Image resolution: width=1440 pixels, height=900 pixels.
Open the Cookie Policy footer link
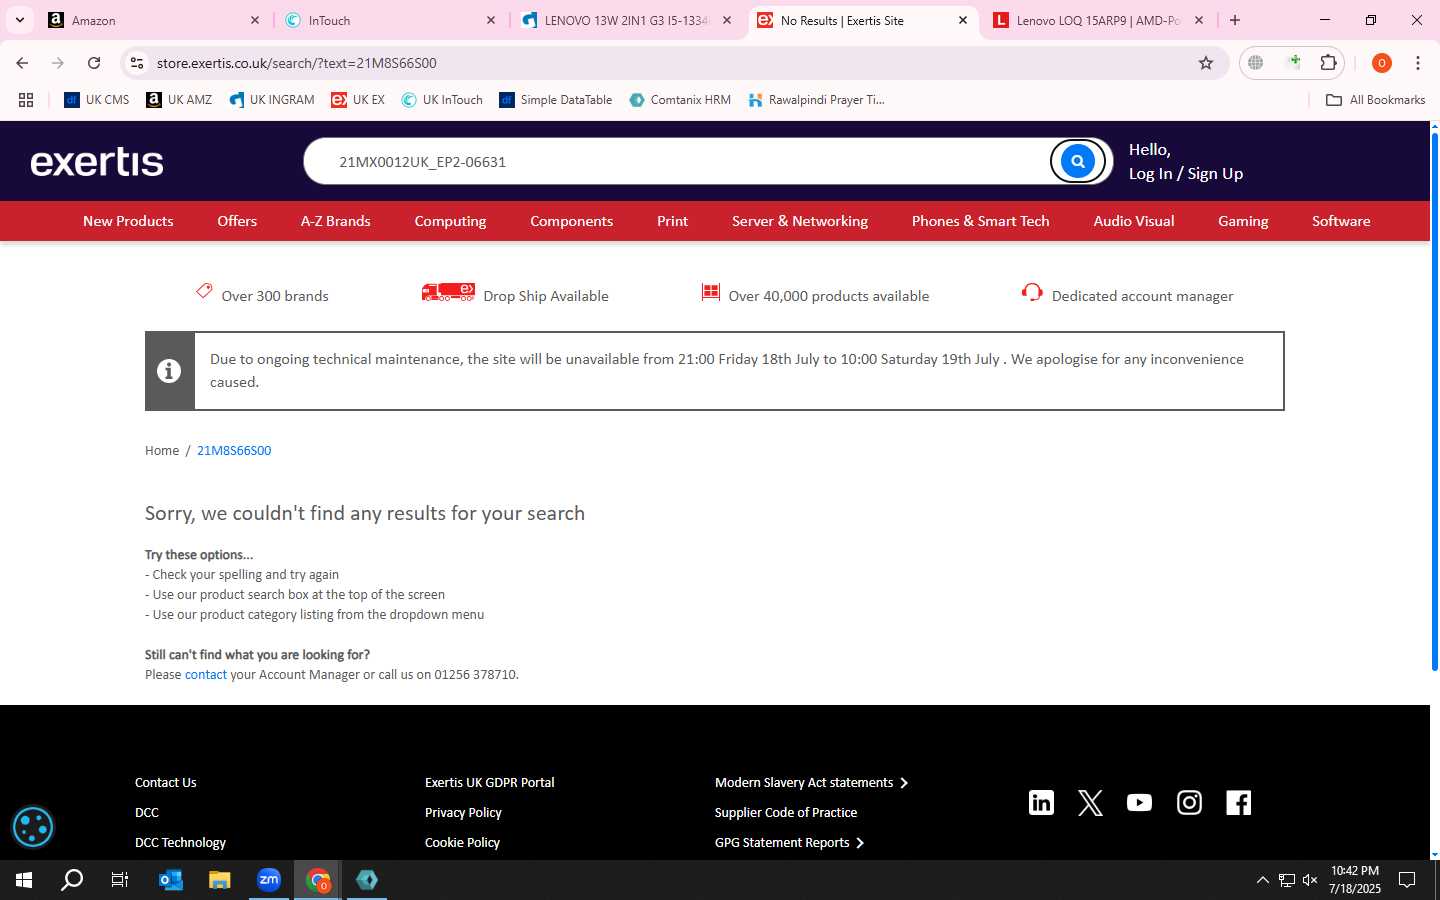point(462,843)
